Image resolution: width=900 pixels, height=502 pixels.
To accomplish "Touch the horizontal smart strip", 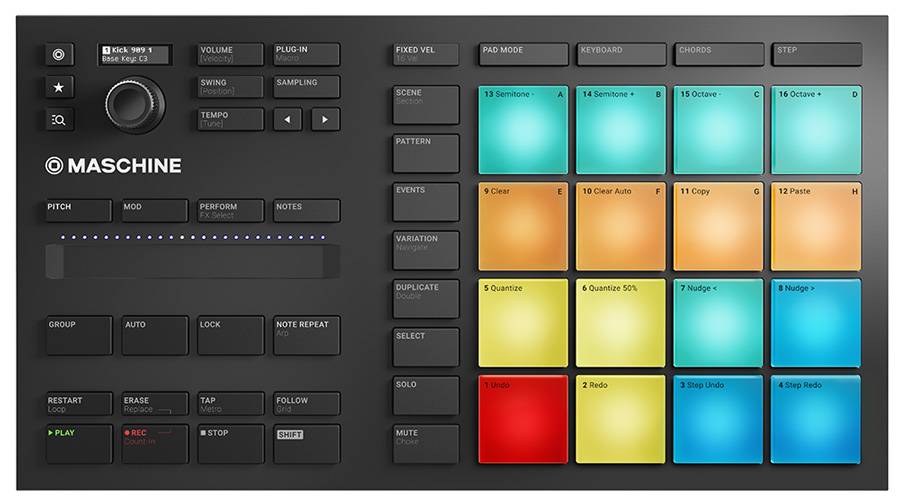I will point(193,262).
